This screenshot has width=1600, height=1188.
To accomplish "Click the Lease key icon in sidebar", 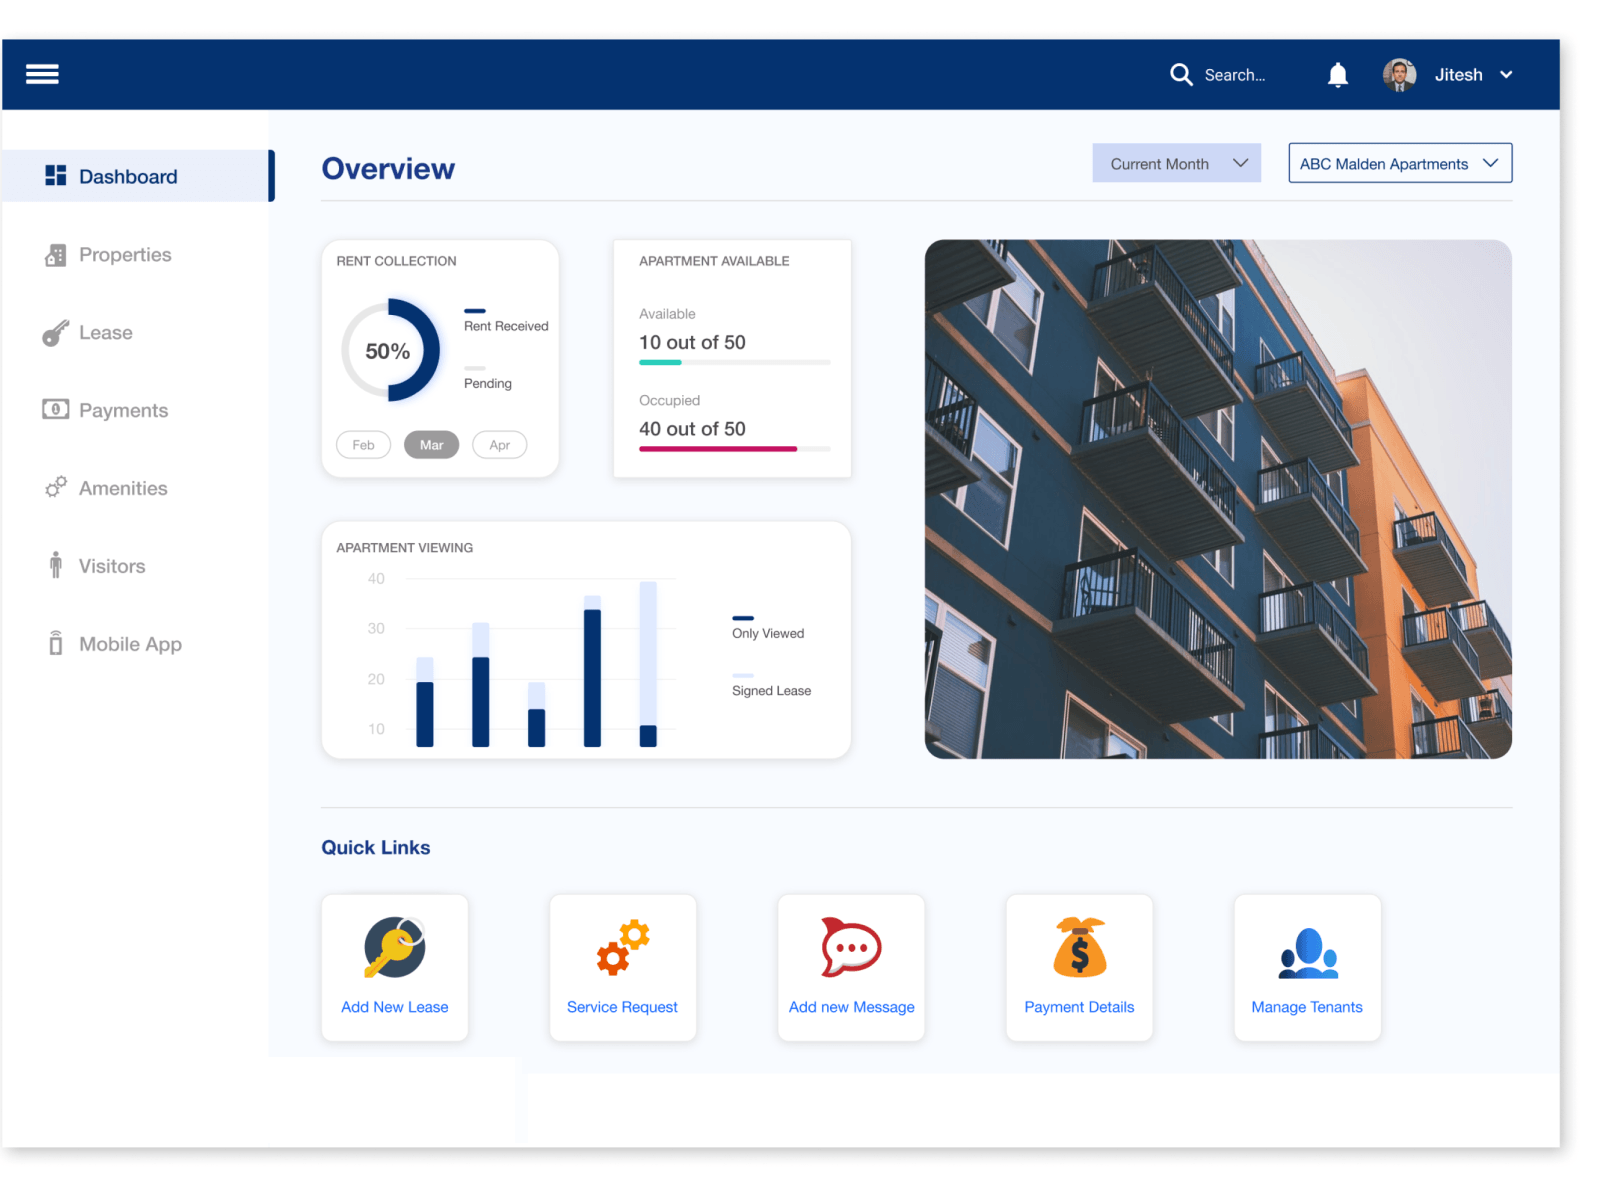I will pos(55,333).
